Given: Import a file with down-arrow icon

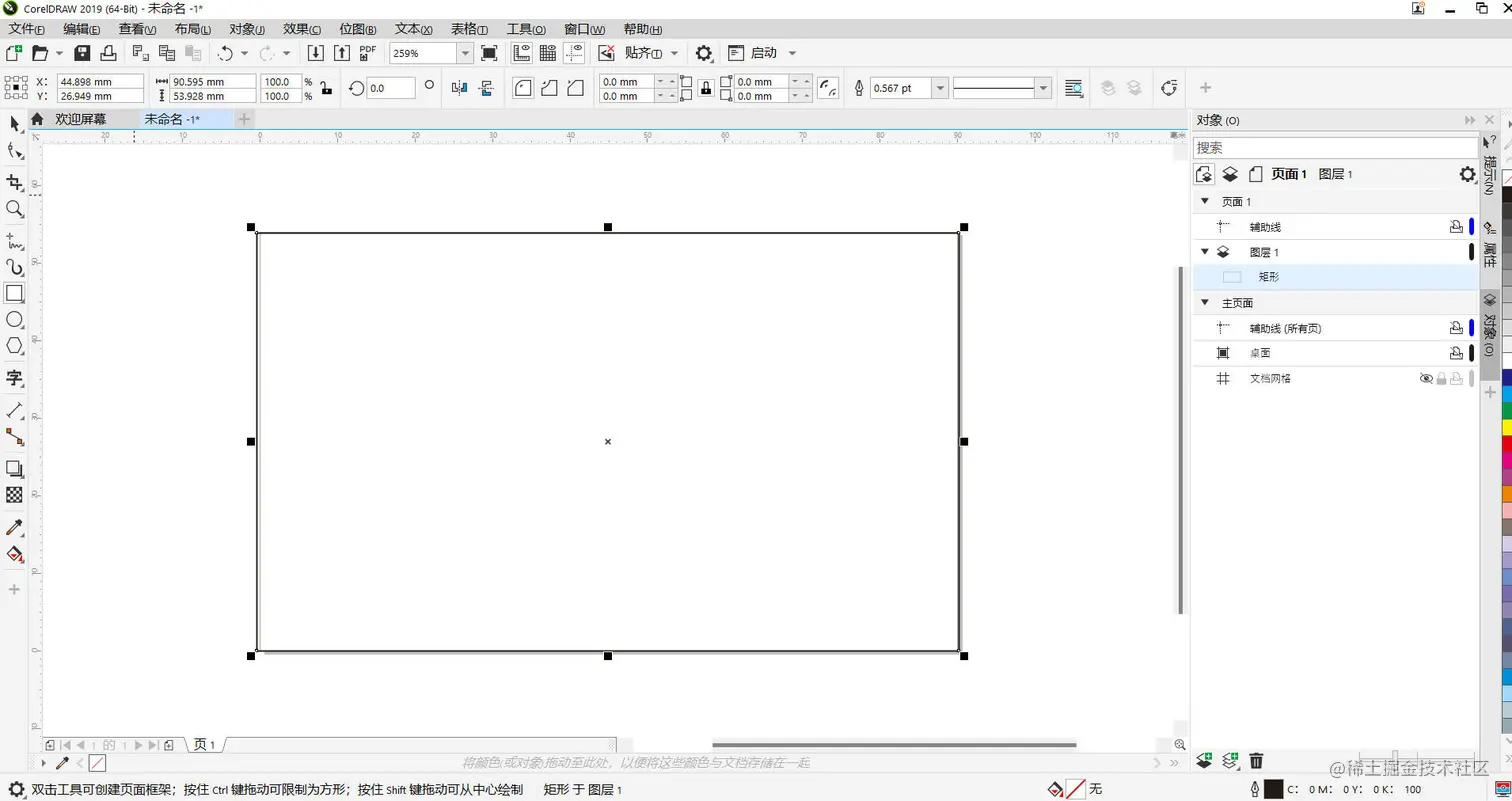Looking at the screenshot, I should pyautogui.click(x=315, y=53).
